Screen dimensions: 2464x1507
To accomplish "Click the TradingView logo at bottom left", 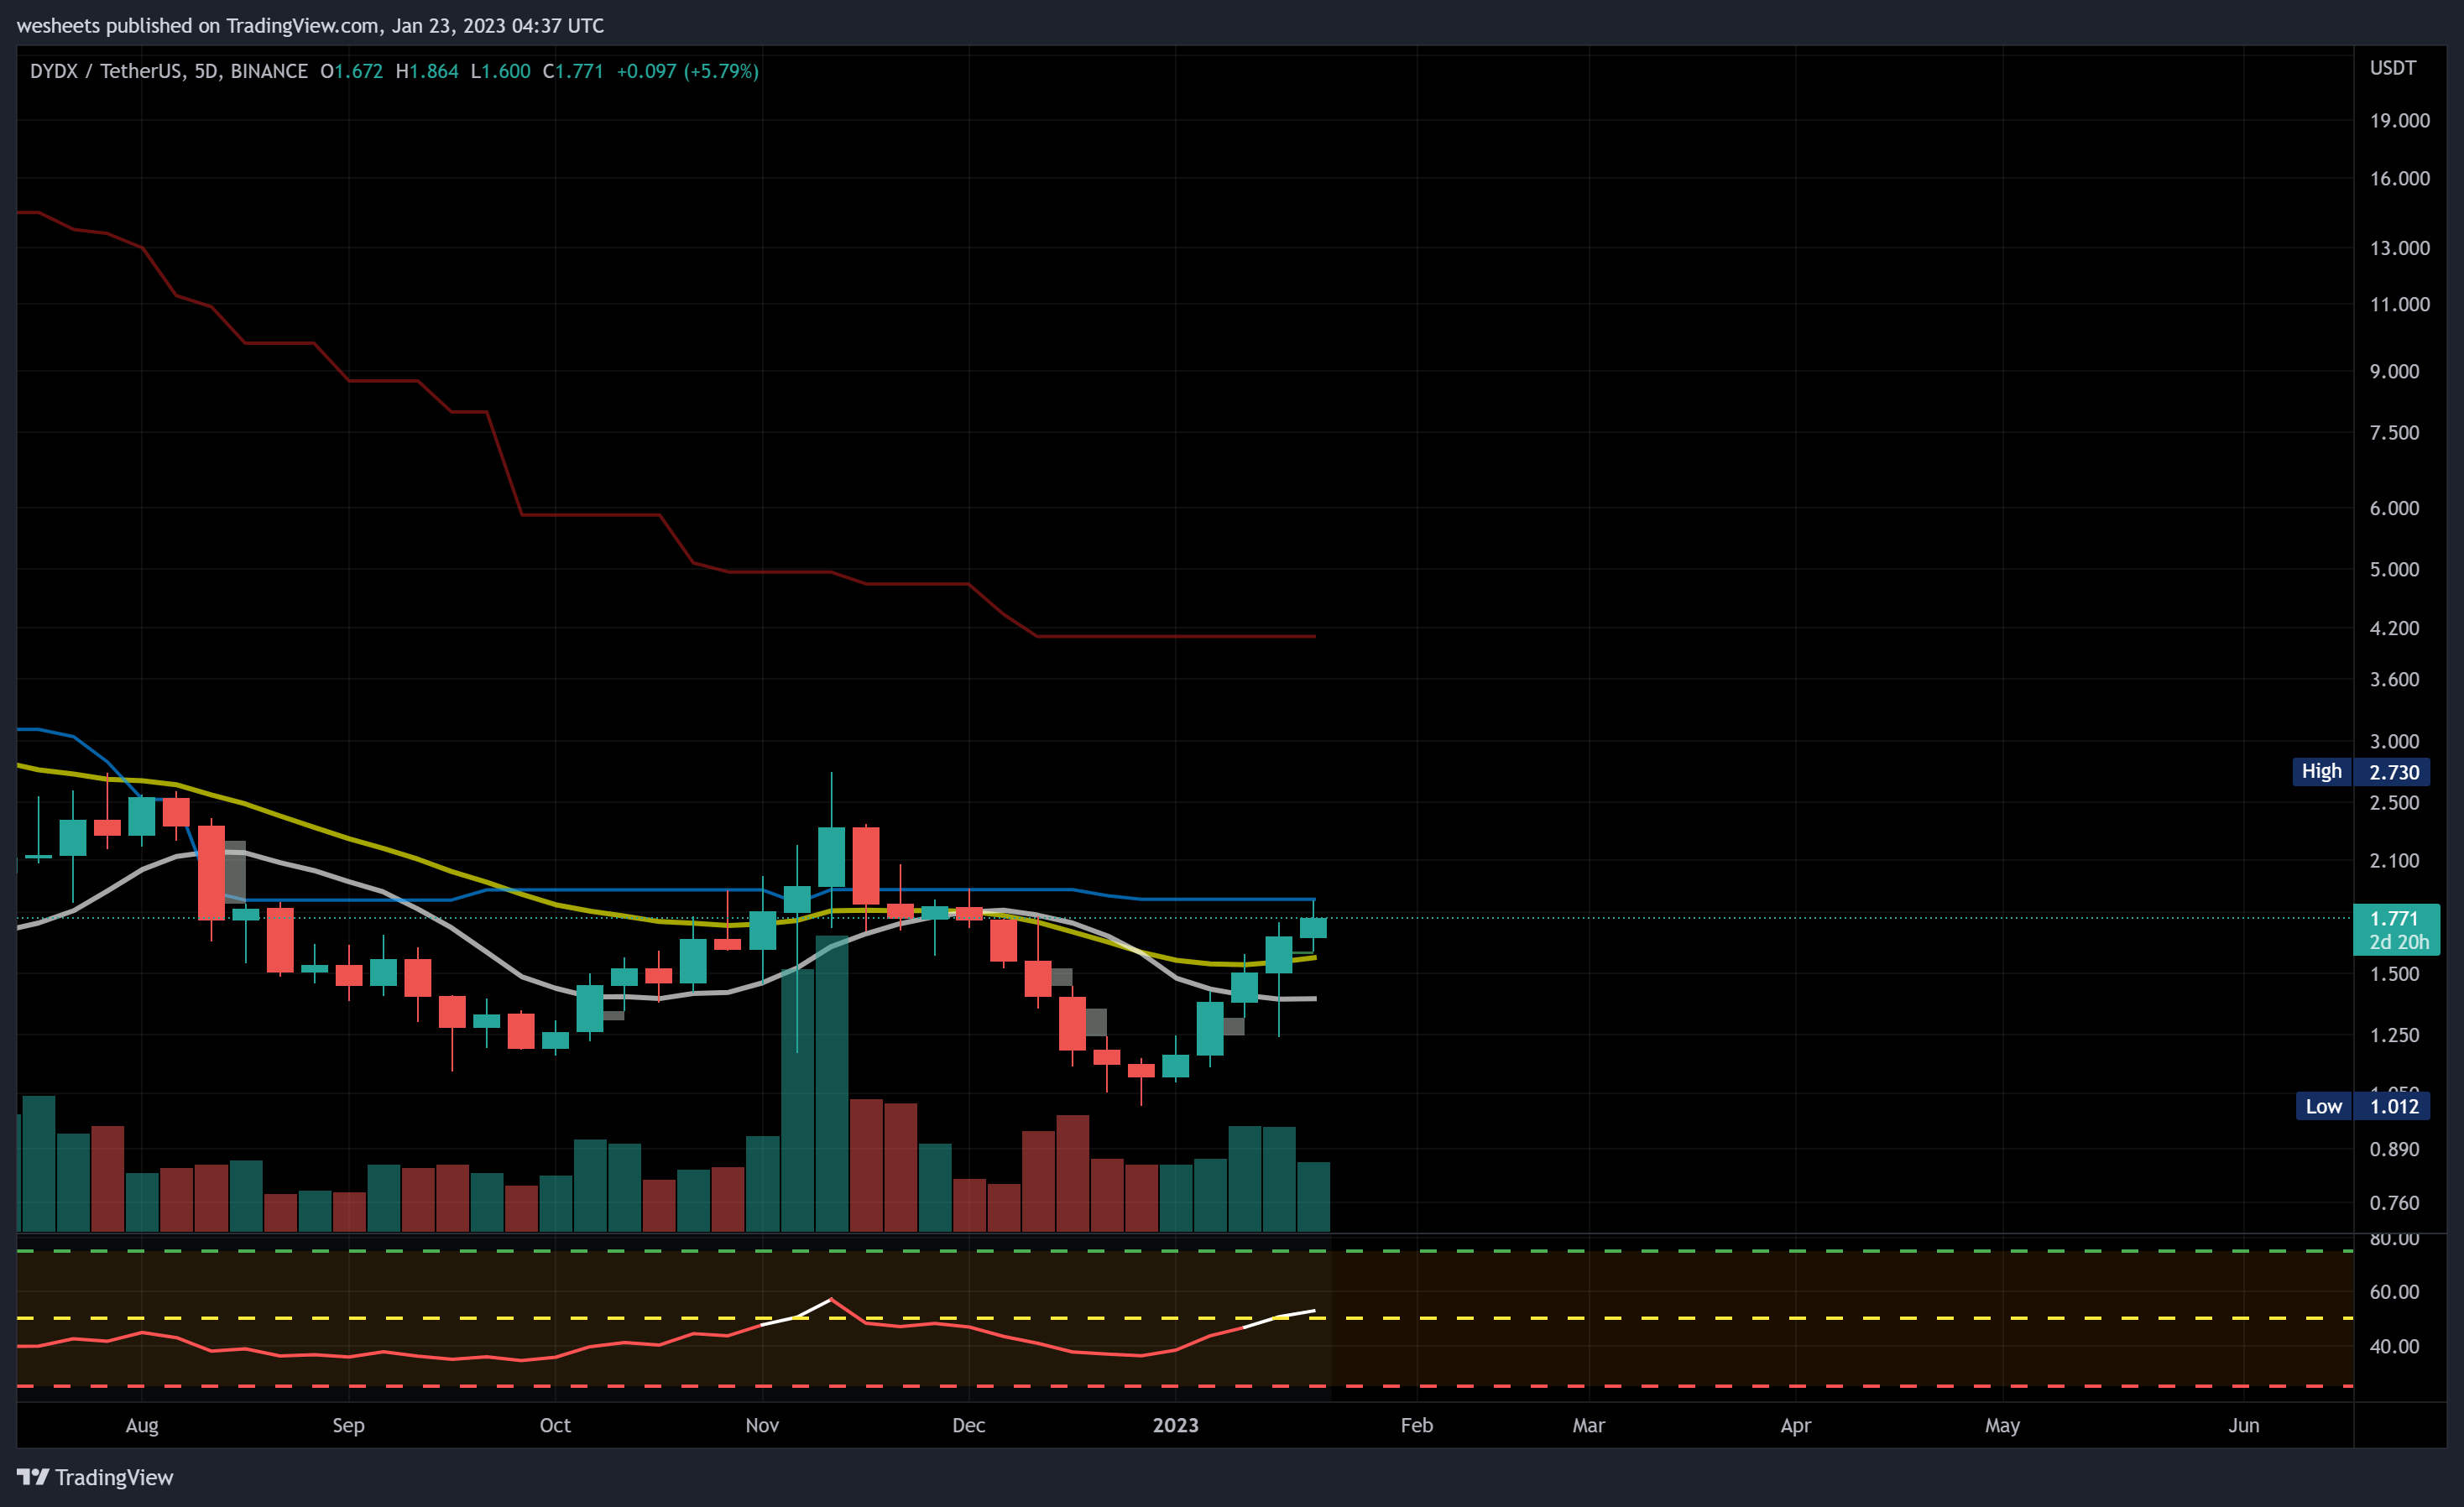I will point(95,1477).
